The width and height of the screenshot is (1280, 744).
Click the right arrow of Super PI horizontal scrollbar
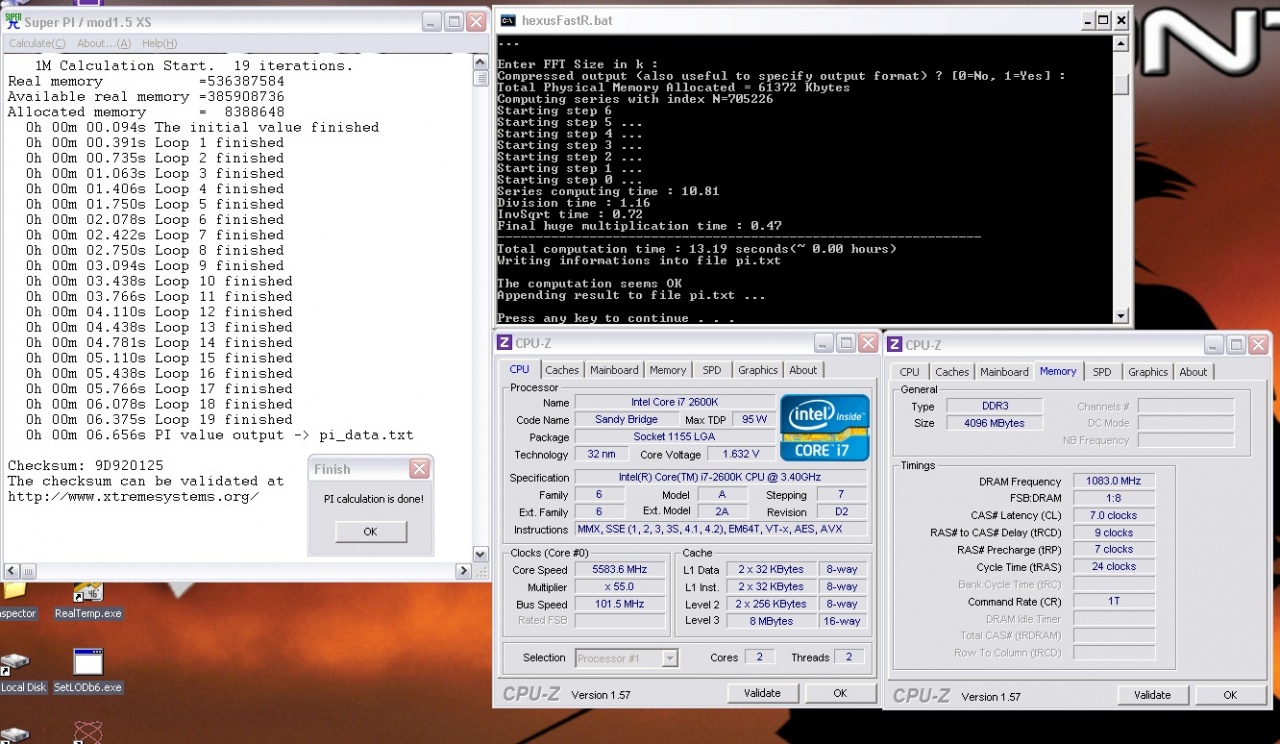pyautogui.click(x=463, y=571)
